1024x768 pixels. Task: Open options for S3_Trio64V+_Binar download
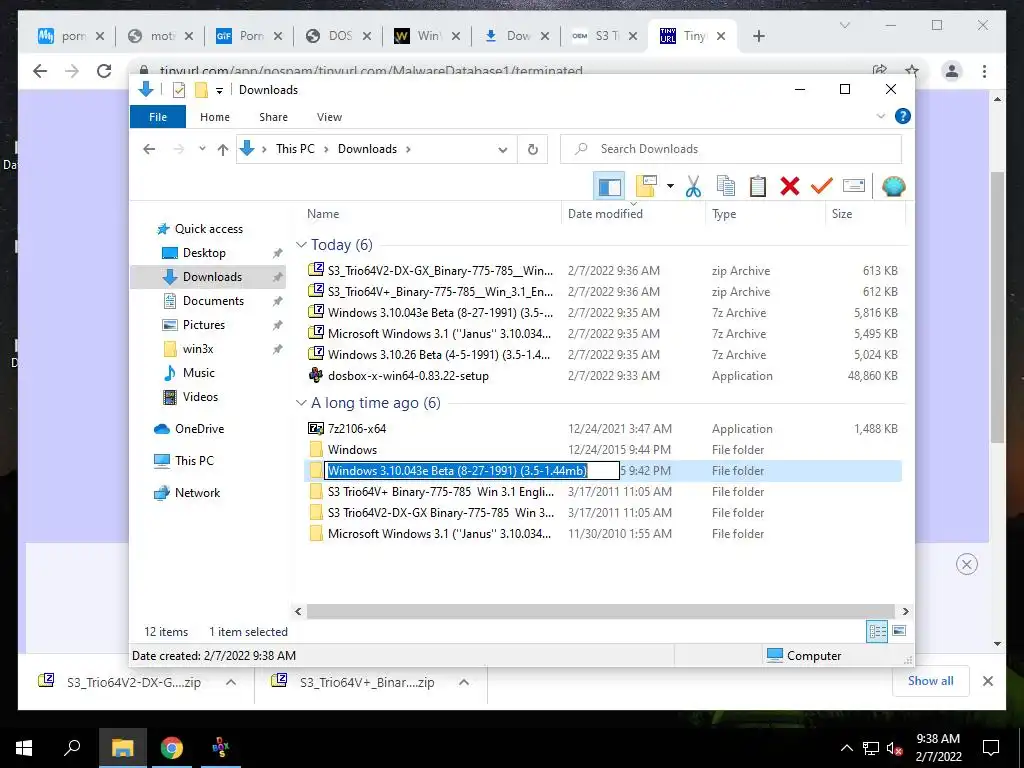coord(464,682)
